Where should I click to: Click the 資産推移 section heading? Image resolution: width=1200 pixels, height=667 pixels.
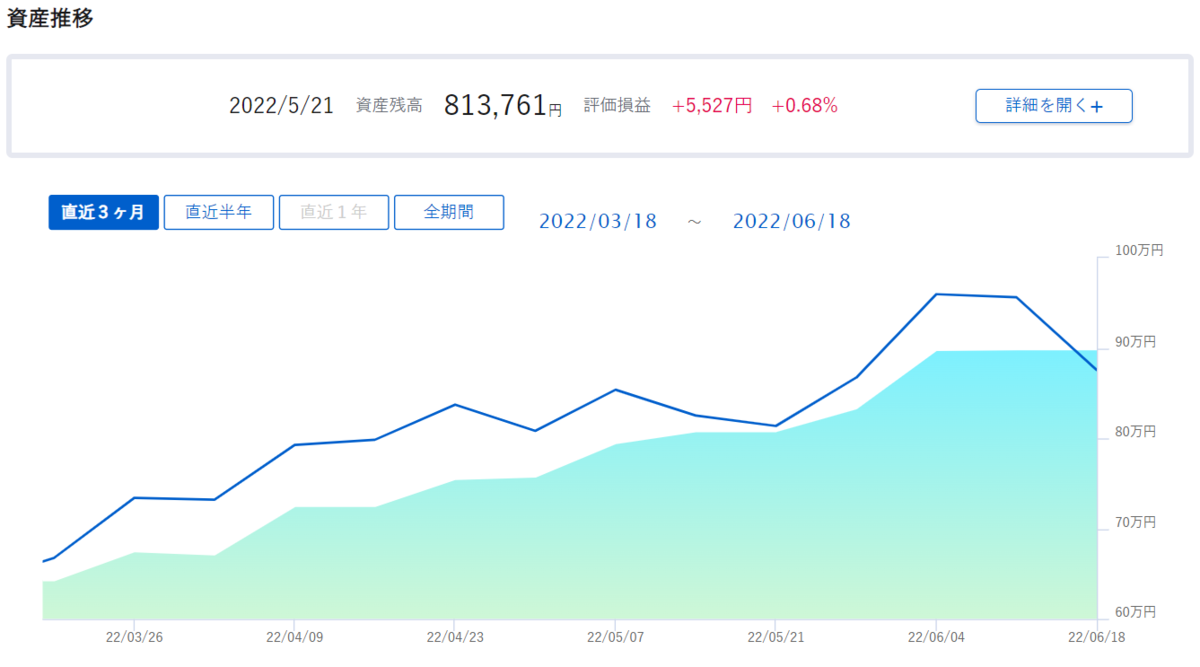tap(50, 18)
